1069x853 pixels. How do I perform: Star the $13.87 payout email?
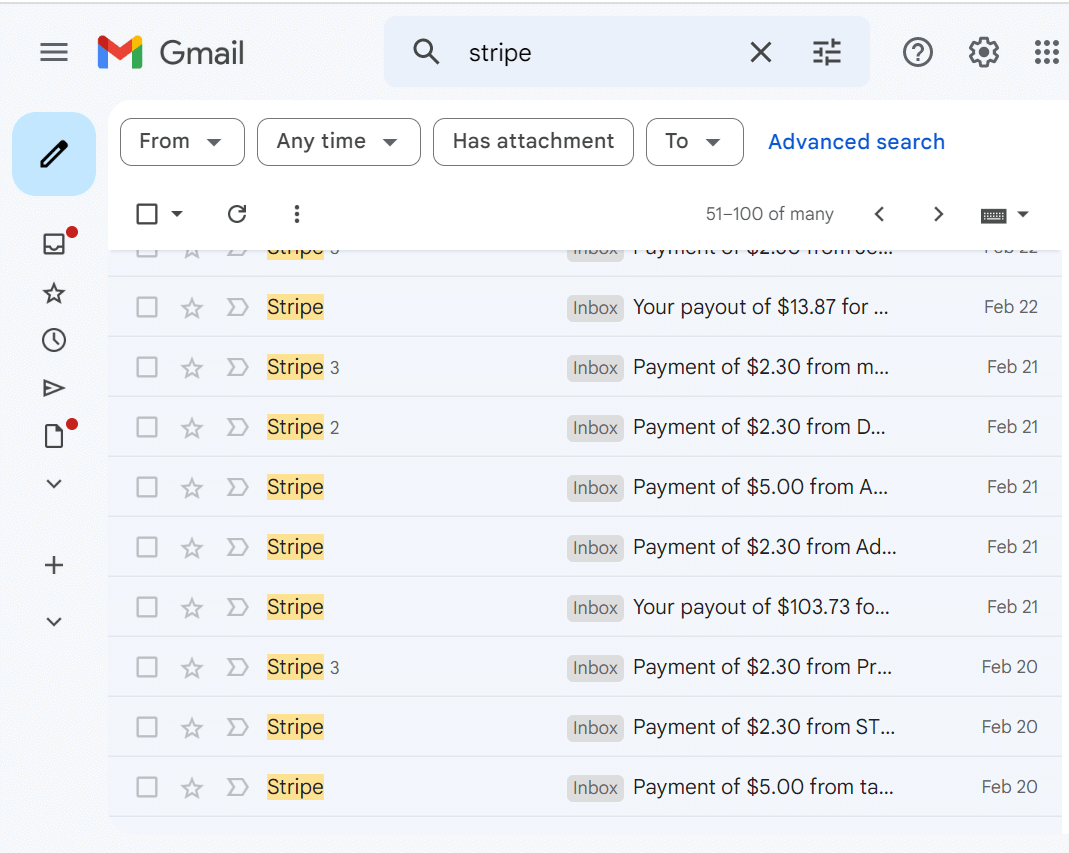point(192,308)
